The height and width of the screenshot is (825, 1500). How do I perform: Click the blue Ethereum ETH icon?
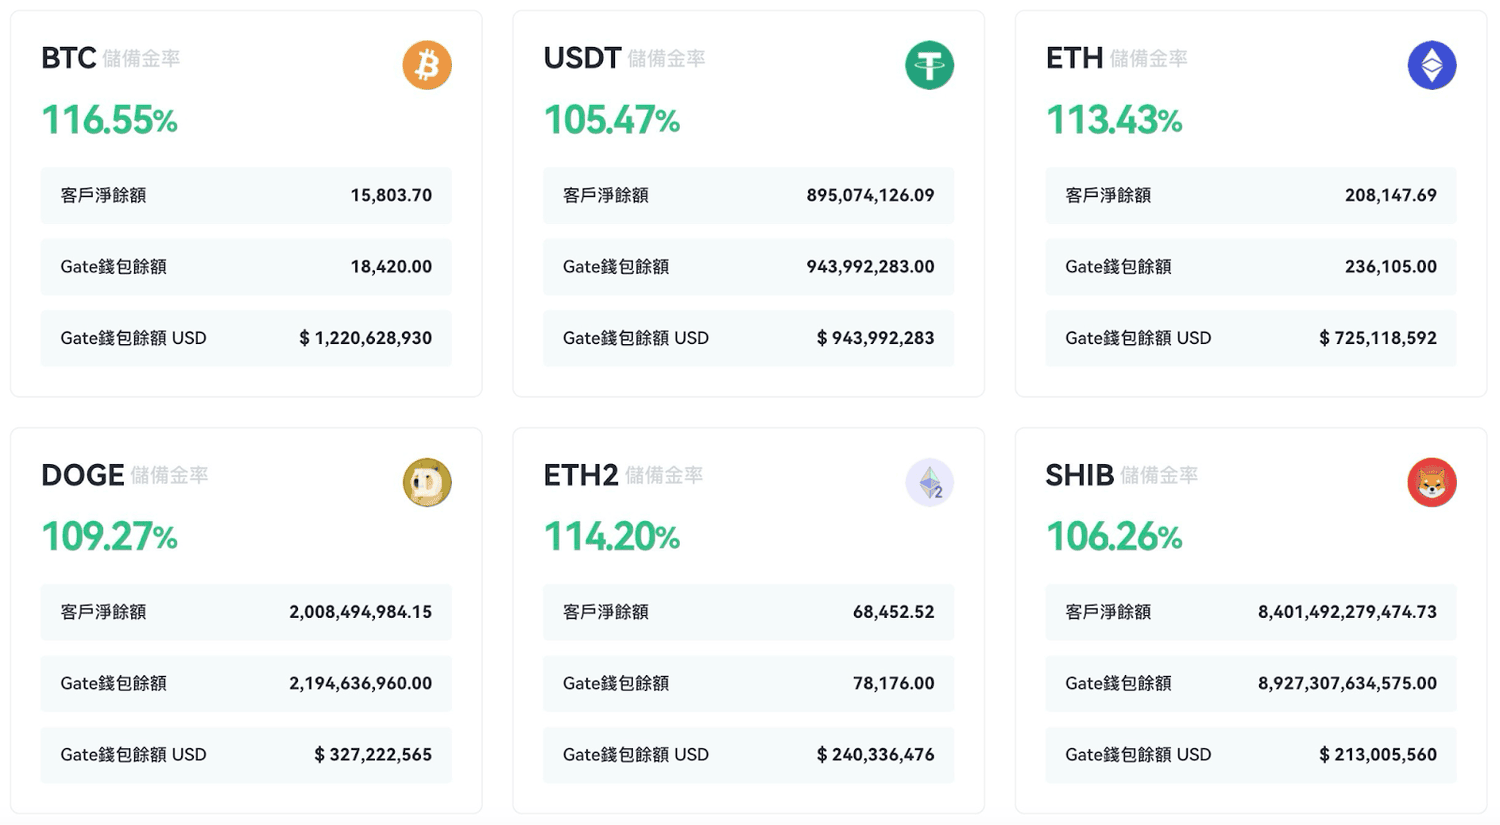pyautogui.click(x=1431, y=65)
